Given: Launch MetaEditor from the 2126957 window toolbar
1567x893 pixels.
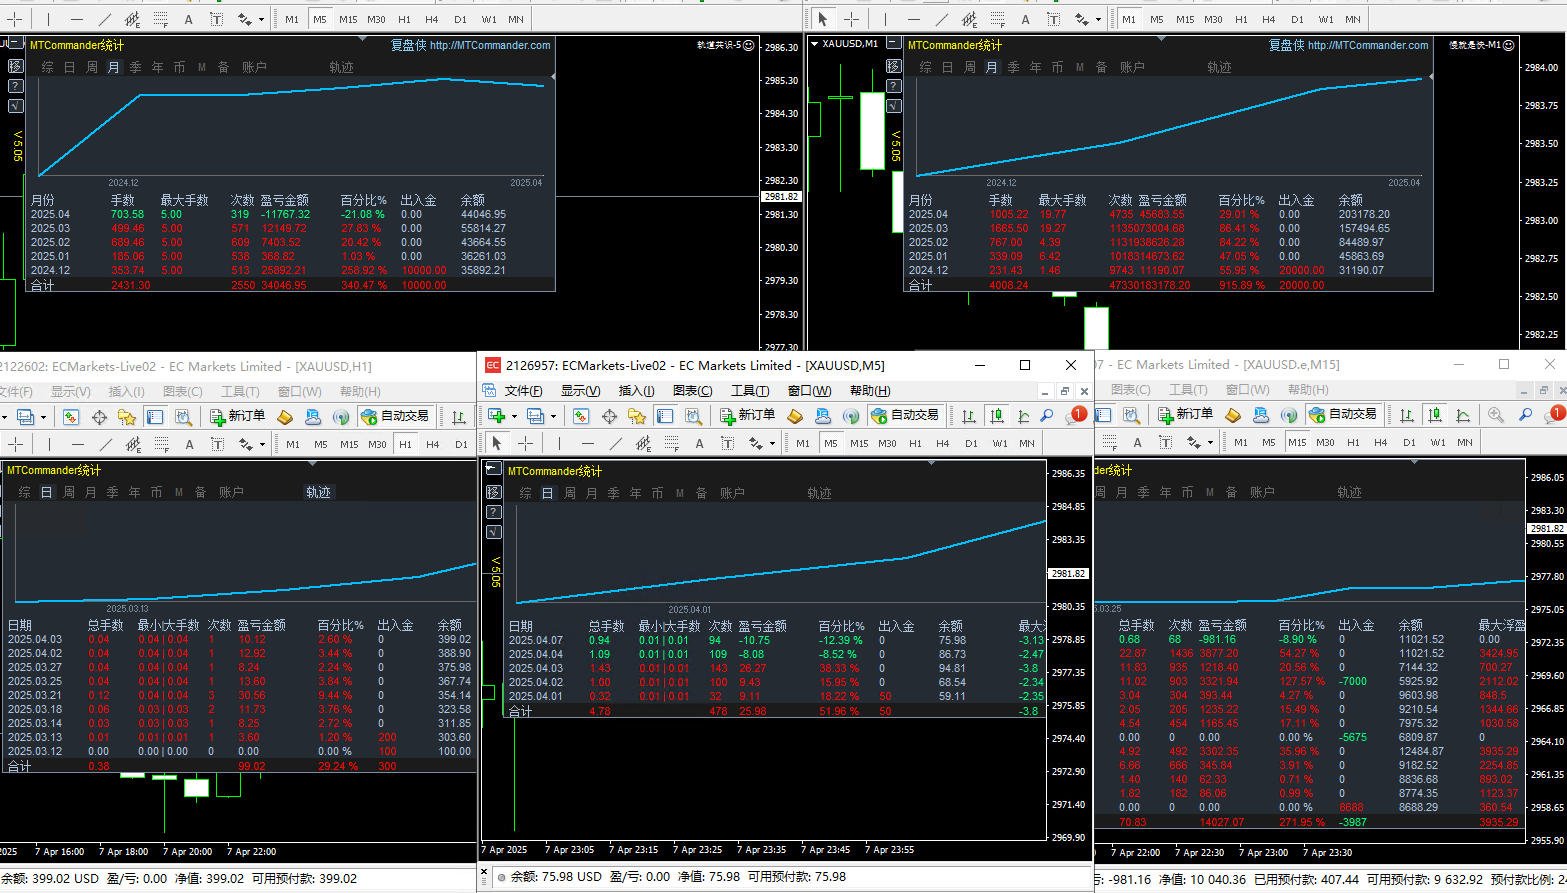Looking at the screenshot, I should [x=796, y=415].
